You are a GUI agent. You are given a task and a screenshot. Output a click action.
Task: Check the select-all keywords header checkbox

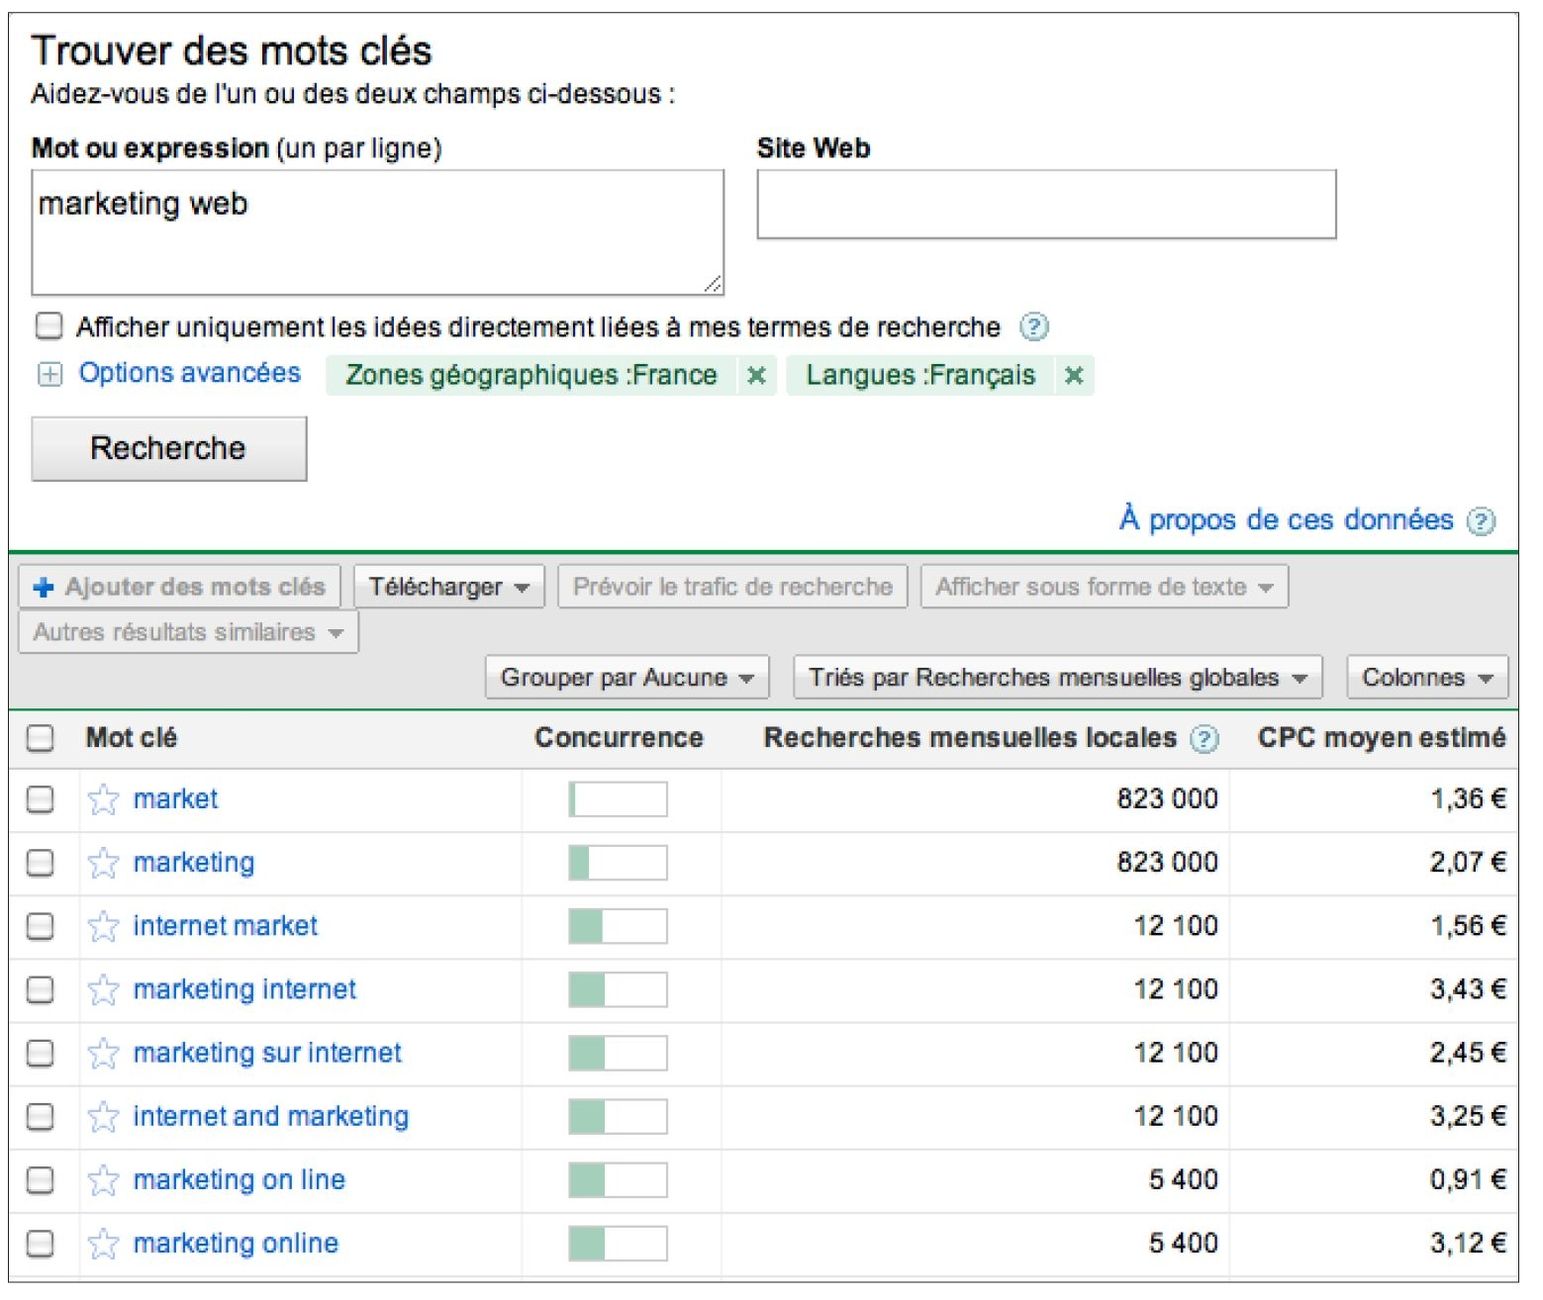point(40,738)
